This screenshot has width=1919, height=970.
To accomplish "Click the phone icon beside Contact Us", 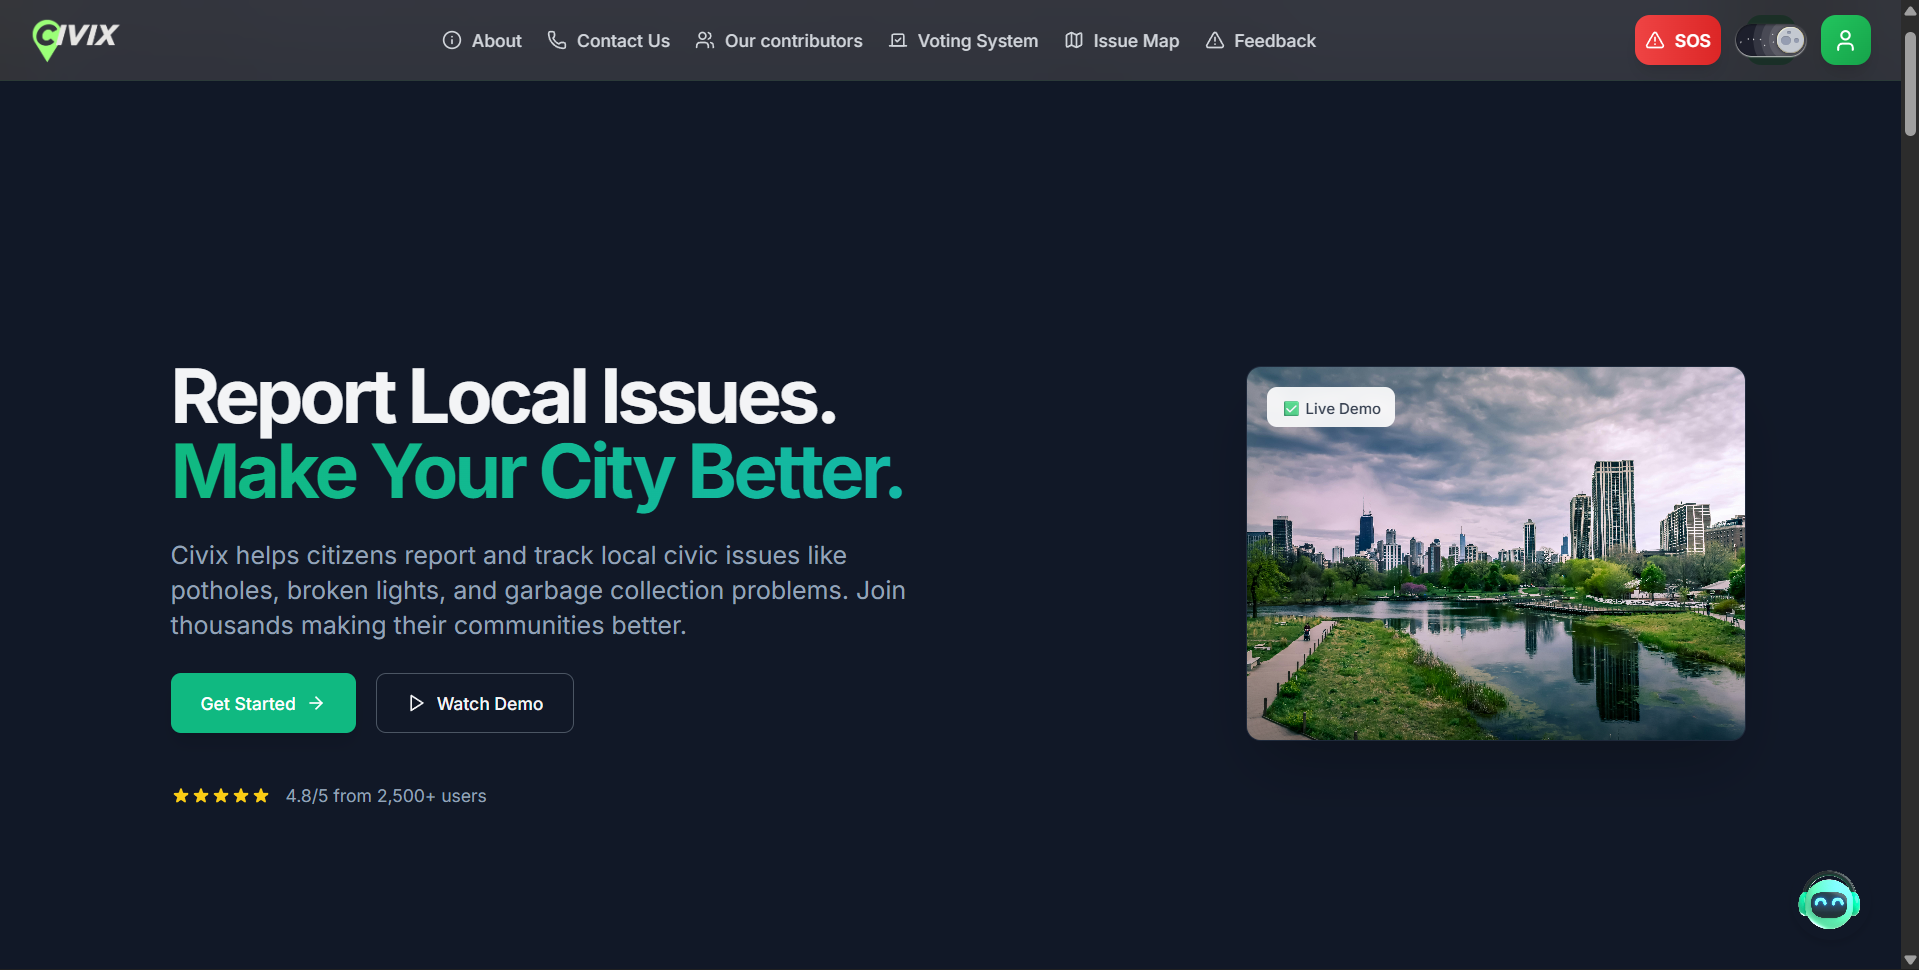I will 557,40.
